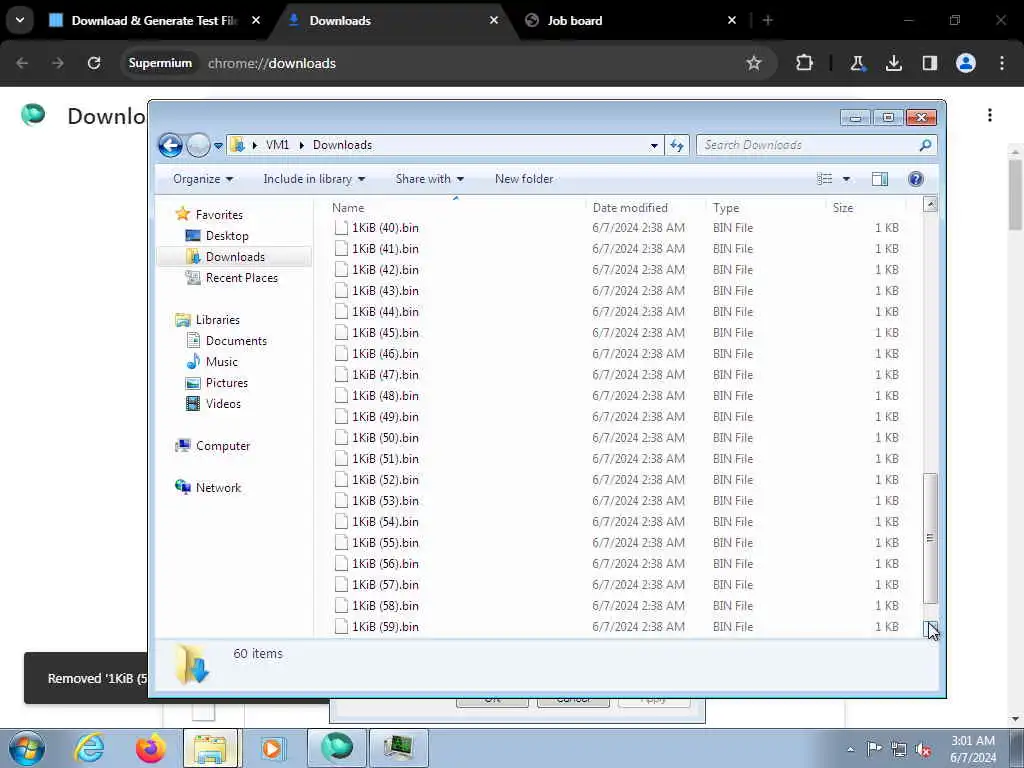Launch Firefox from the taskbar
This screenshot has width=1024, height=768.
[x=150, y=748]
